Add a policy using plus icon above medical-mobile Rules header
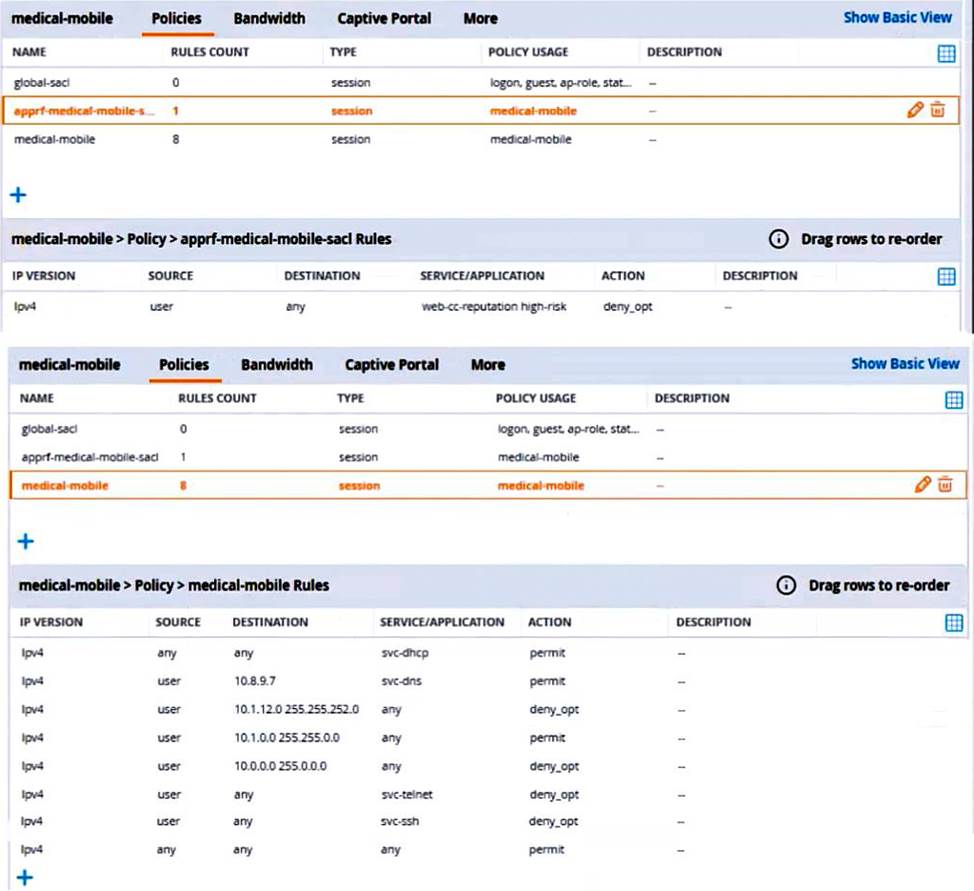The width and height of the screenshot is (974, 891). [x=26, y=541]
